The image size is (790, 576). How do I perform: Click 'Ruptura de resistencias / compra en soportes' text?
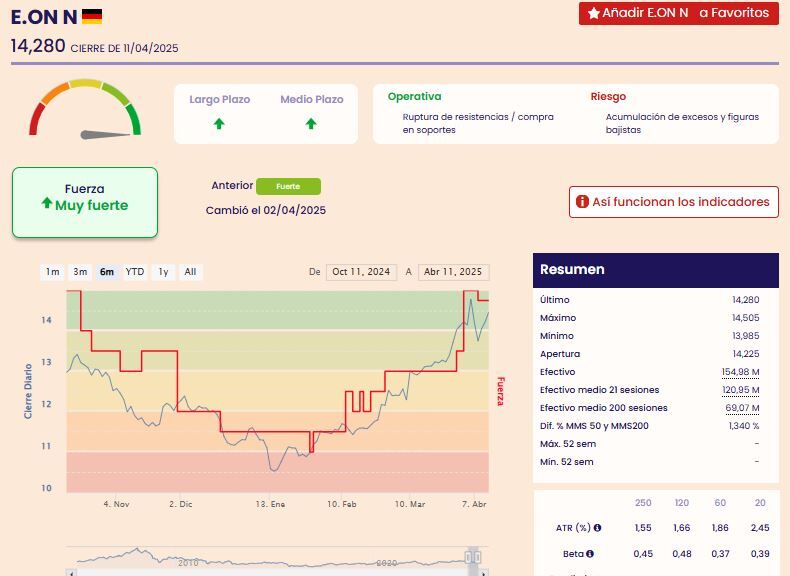point(478,123)
